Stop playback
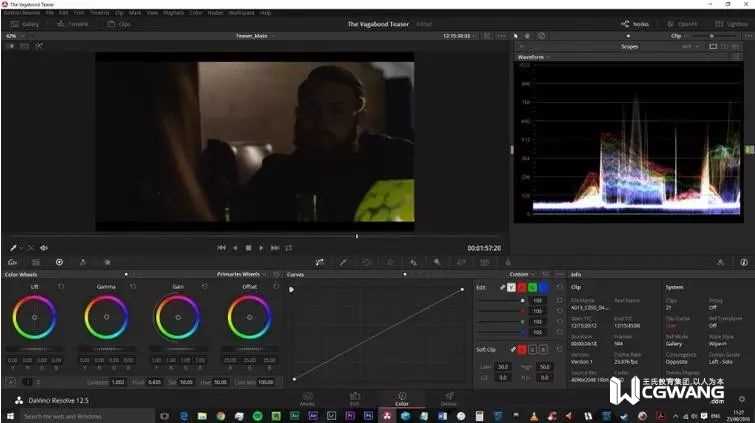755x423 pixels. [x=248, y=248]
